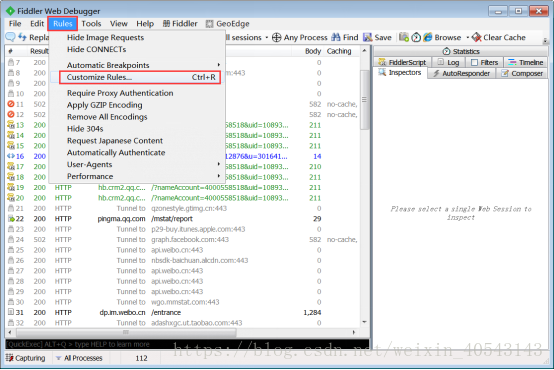Click the Find binoculars icon
Image resolution: width=554 pixels, height=370 pixels.
[x=336, y=37]
